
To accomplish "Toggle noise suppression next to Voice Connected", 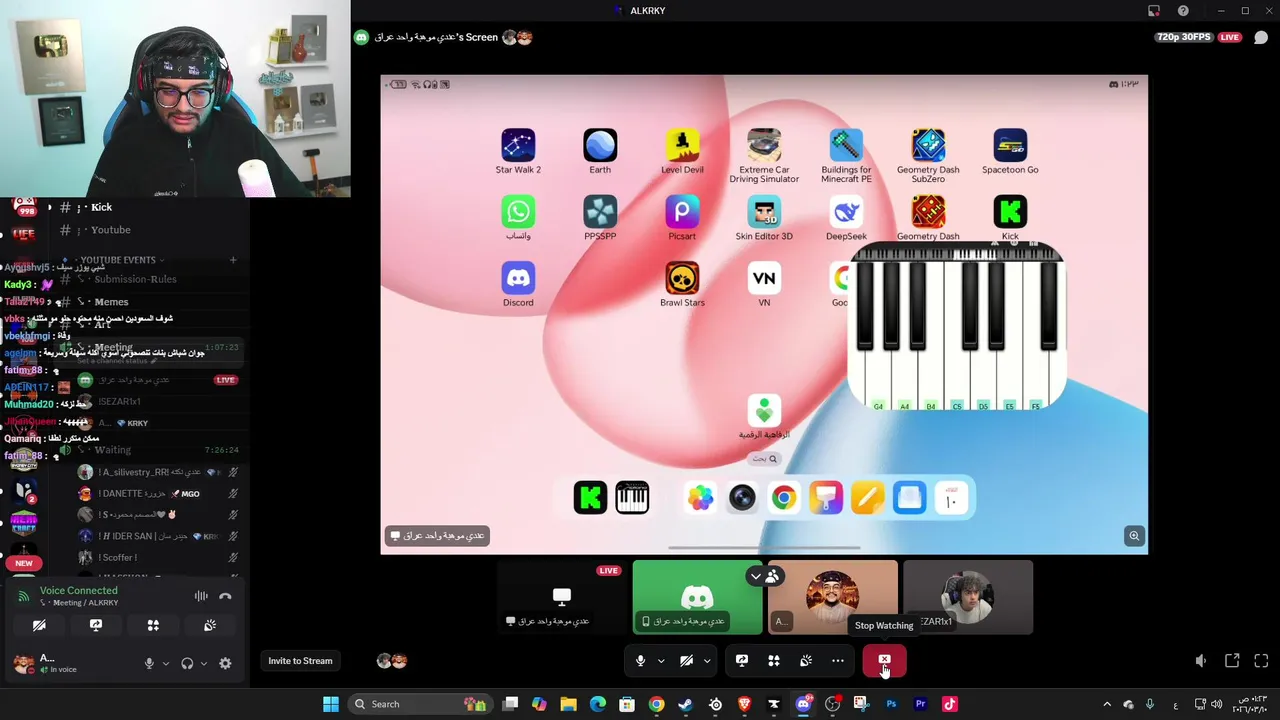I will (x=201, y=596).
